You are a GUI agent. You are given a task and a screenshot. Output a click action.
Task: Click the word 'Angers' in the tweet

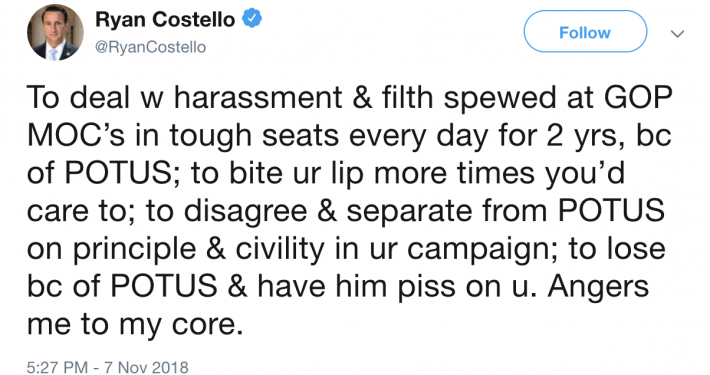coord(599,287)
